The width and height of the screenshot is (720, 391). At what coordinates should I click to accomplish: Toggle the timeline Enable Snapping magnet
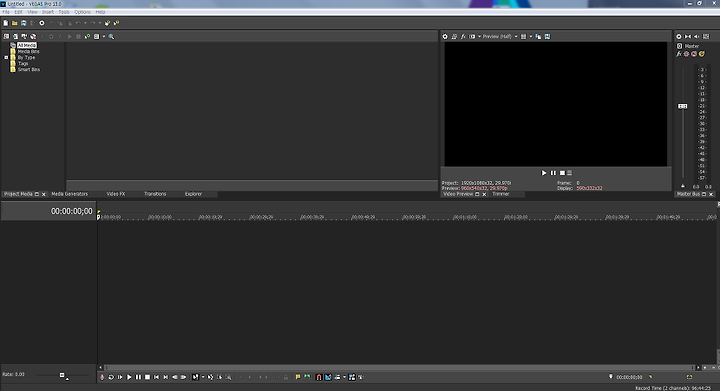tap(319, 377)
